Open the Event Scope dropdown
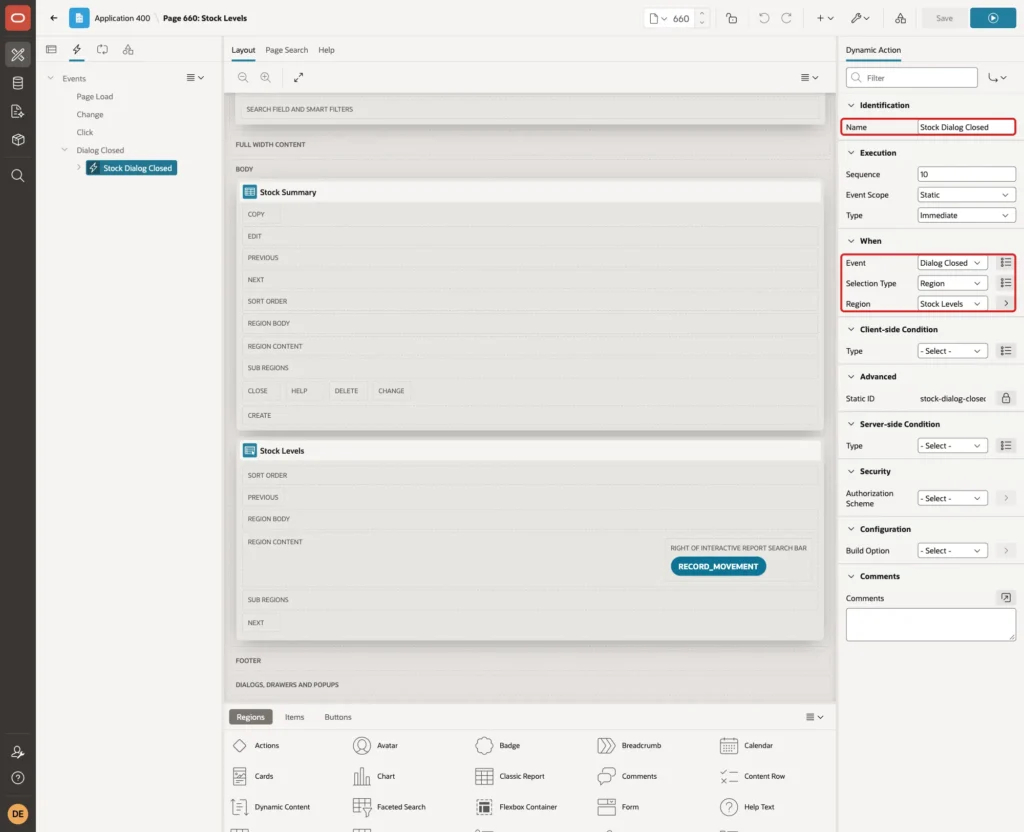Screen dimensions: 1024x832 coord(966,195)
